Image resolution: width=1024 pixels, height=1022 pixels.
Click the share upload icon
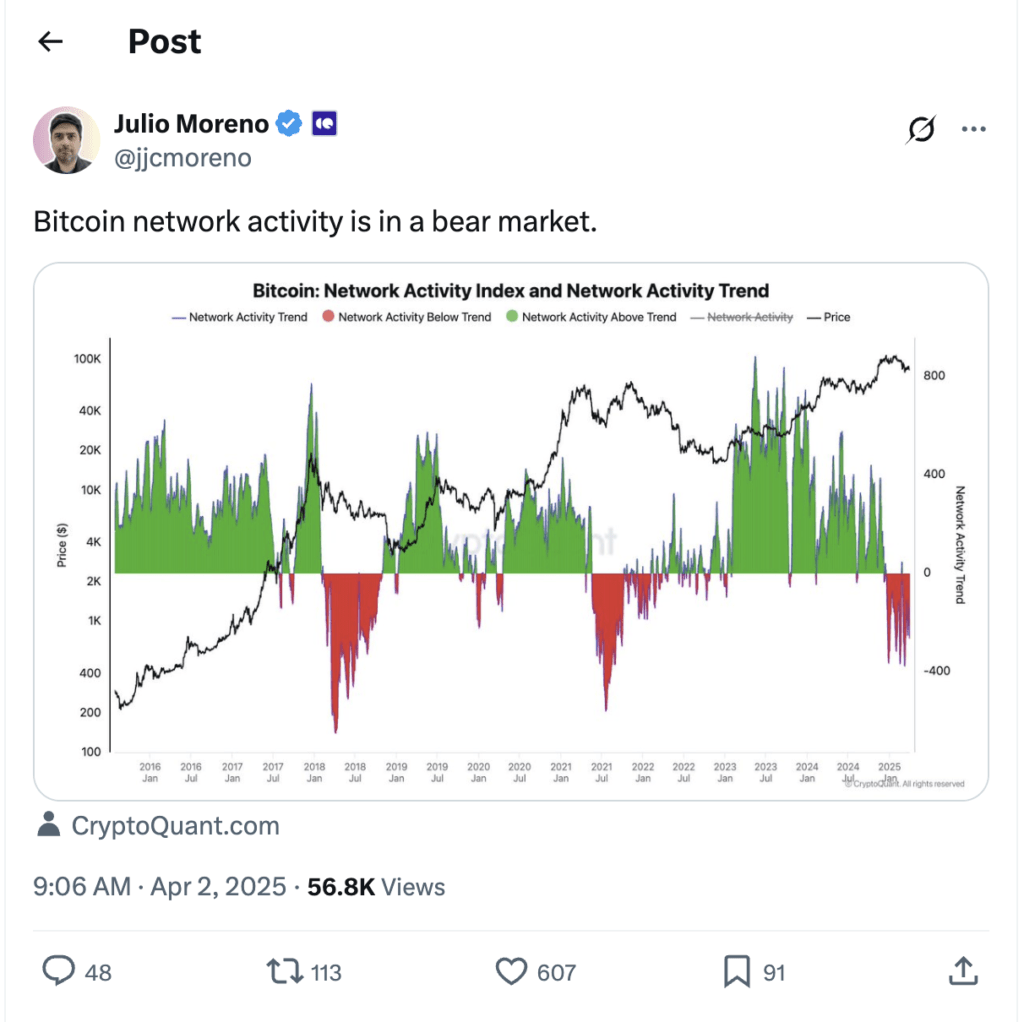point(963,971)
